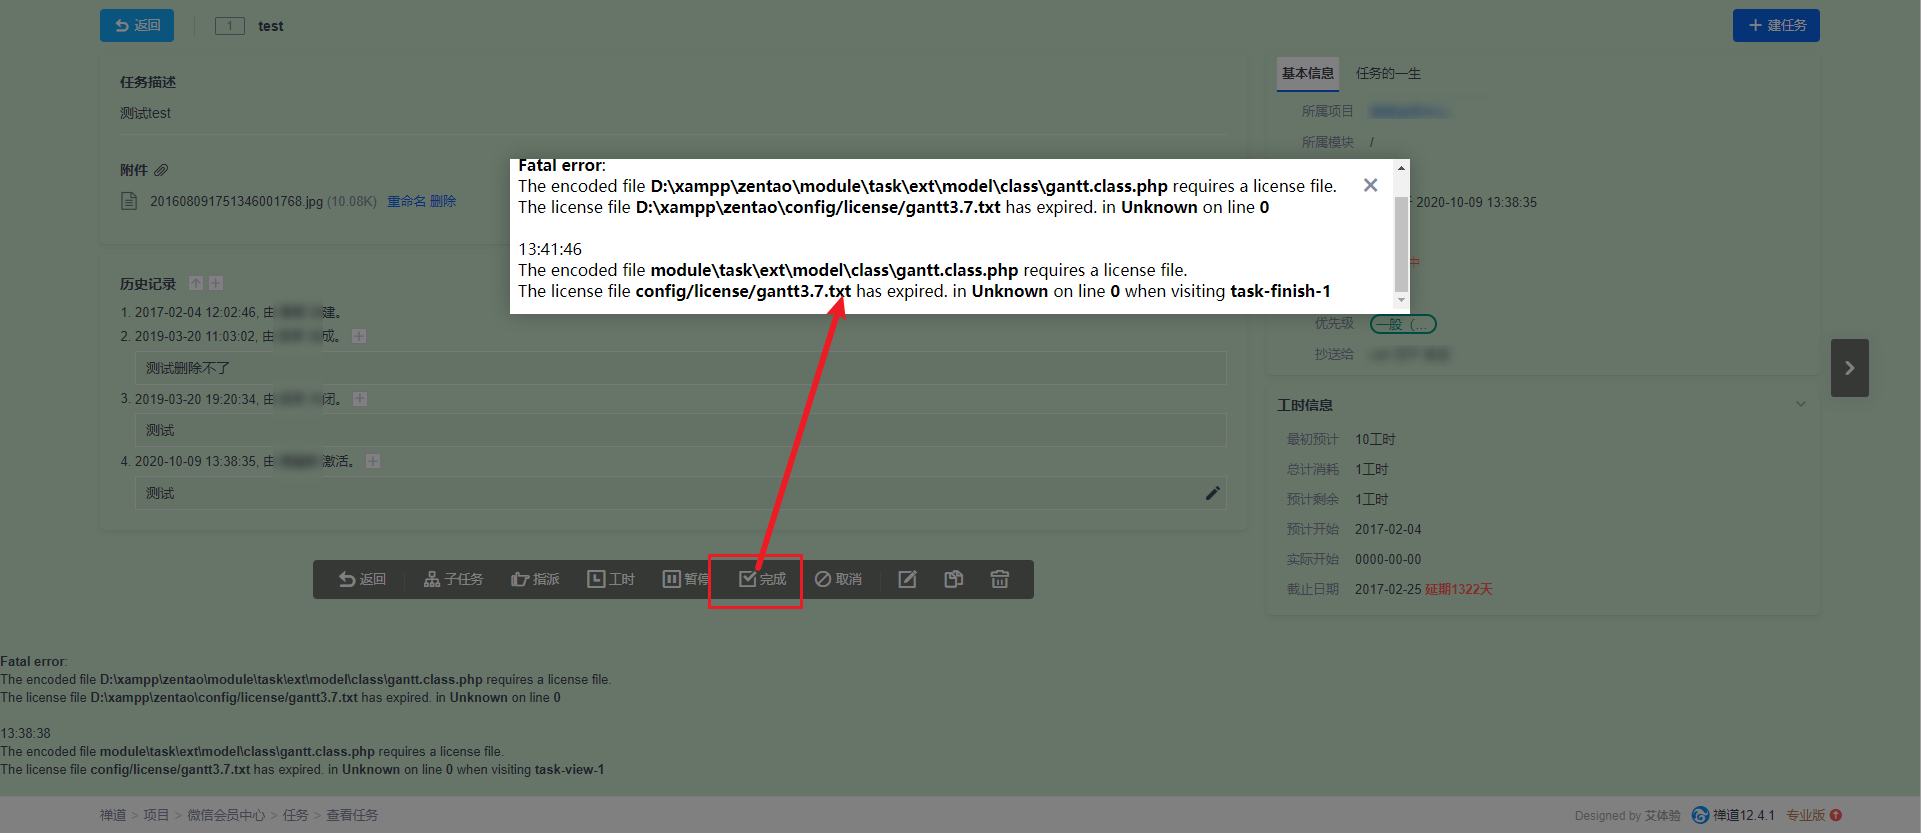Image resolution: width=1921 pixels, height=833 pixels.
Task: Click the 暂停 pause toolbar button
Action: tap(686, 579)
